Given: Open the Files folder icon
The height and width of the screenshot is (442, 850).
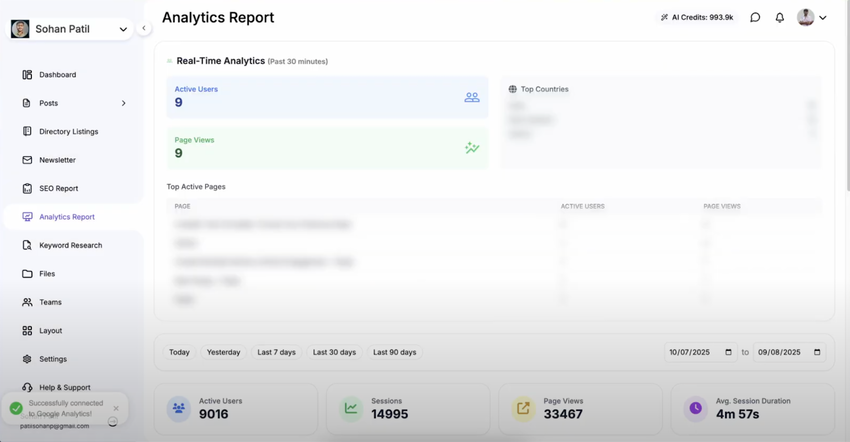Looking at the screenshot, I should [x=27, y=273].
